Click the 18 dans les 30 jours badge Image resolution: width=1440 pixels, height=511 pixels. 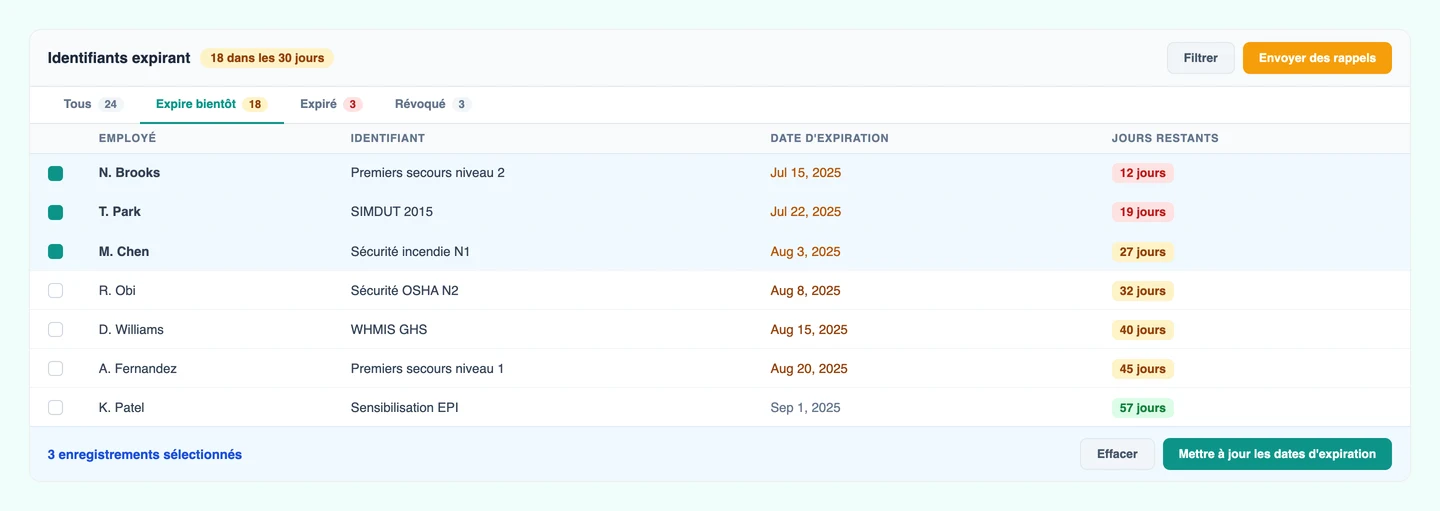(267, 58)
